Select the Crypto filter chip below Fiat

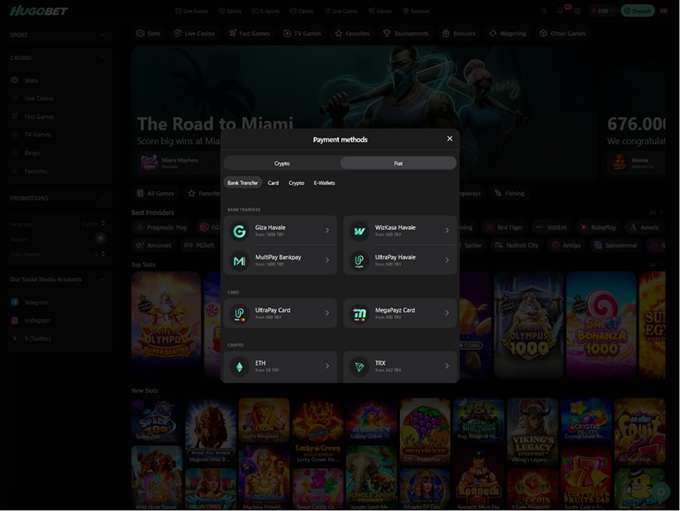(x=296, y=183)
